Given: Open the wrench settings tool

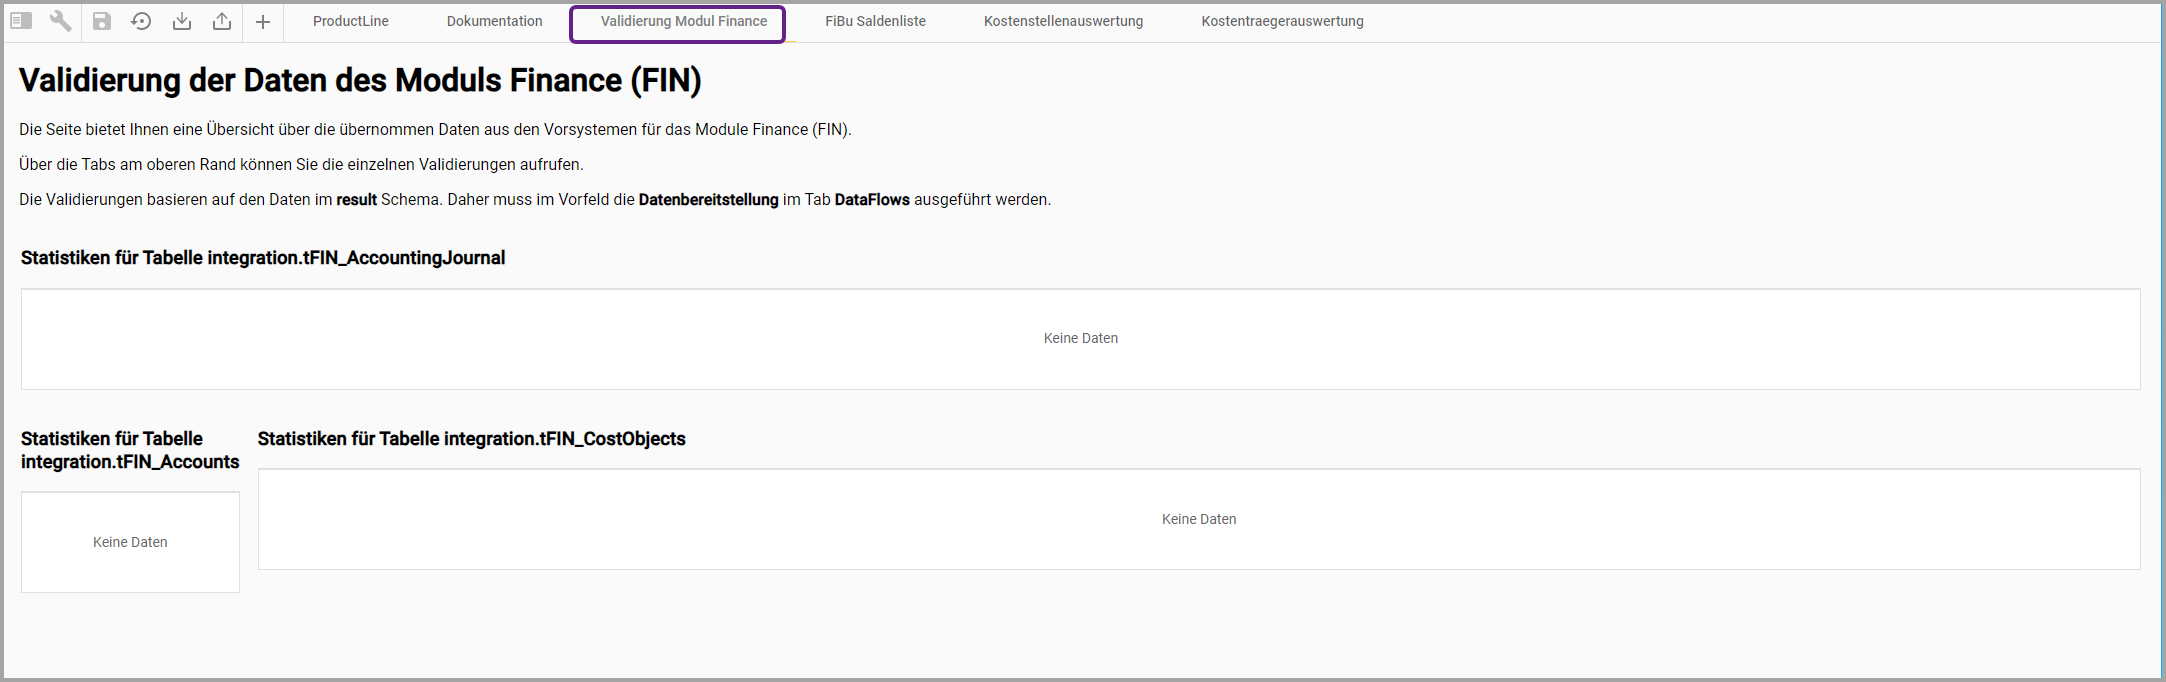Looking at the screenshot, I should pyautogui.click(x=61, y=21).
